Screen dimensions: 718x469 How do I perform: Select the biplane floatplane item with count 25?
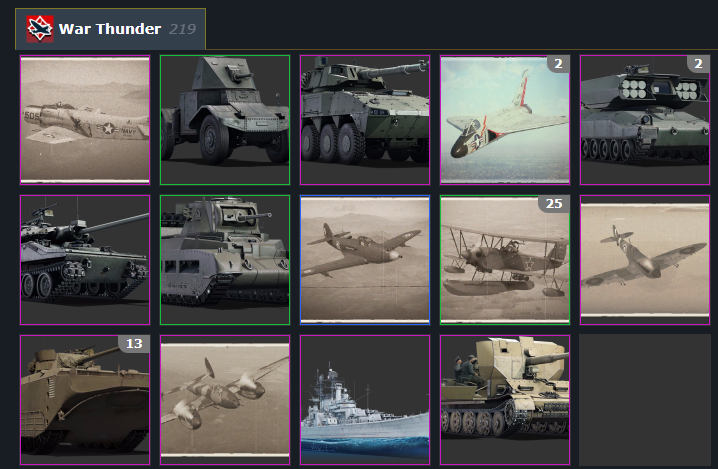[x=505, y=260]
